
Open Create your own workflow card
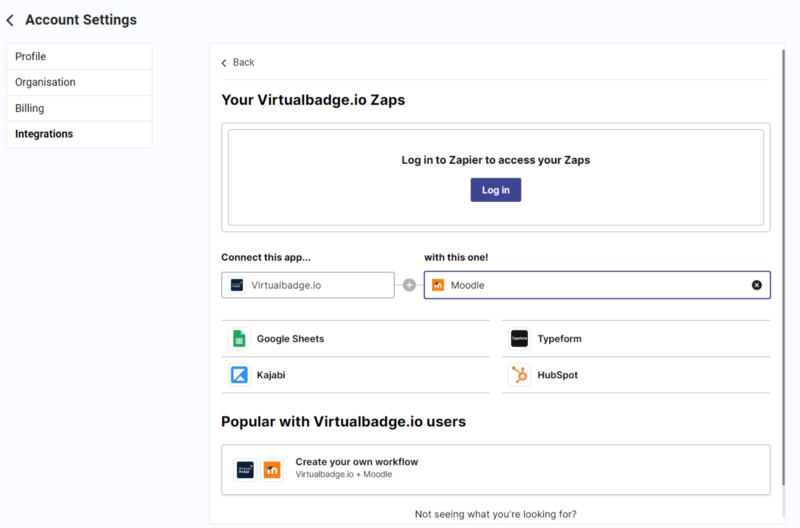coord(495,469)
